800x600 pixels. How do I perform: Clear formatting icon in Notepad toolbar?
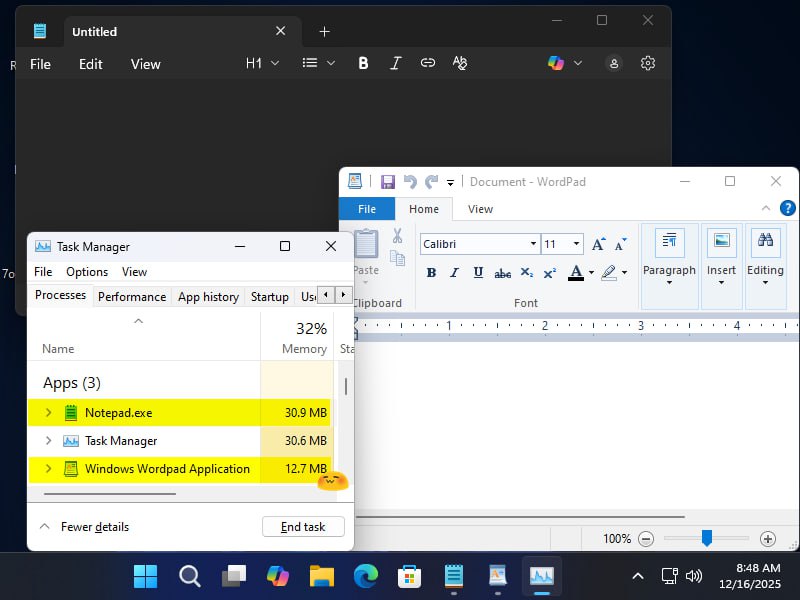(460, 63)
